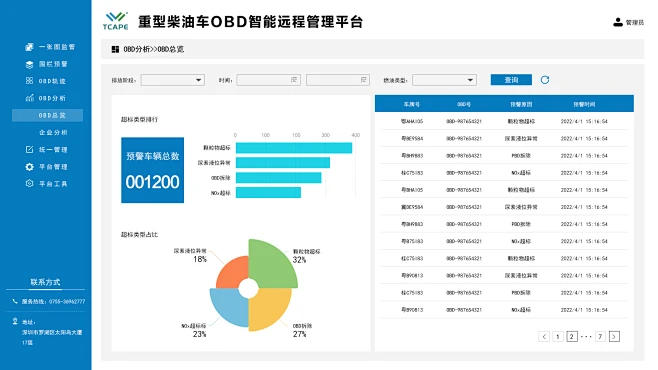658x370 pixels.
Task: Click the 超标类型排行 section title
Action: [x=139, y=120]
